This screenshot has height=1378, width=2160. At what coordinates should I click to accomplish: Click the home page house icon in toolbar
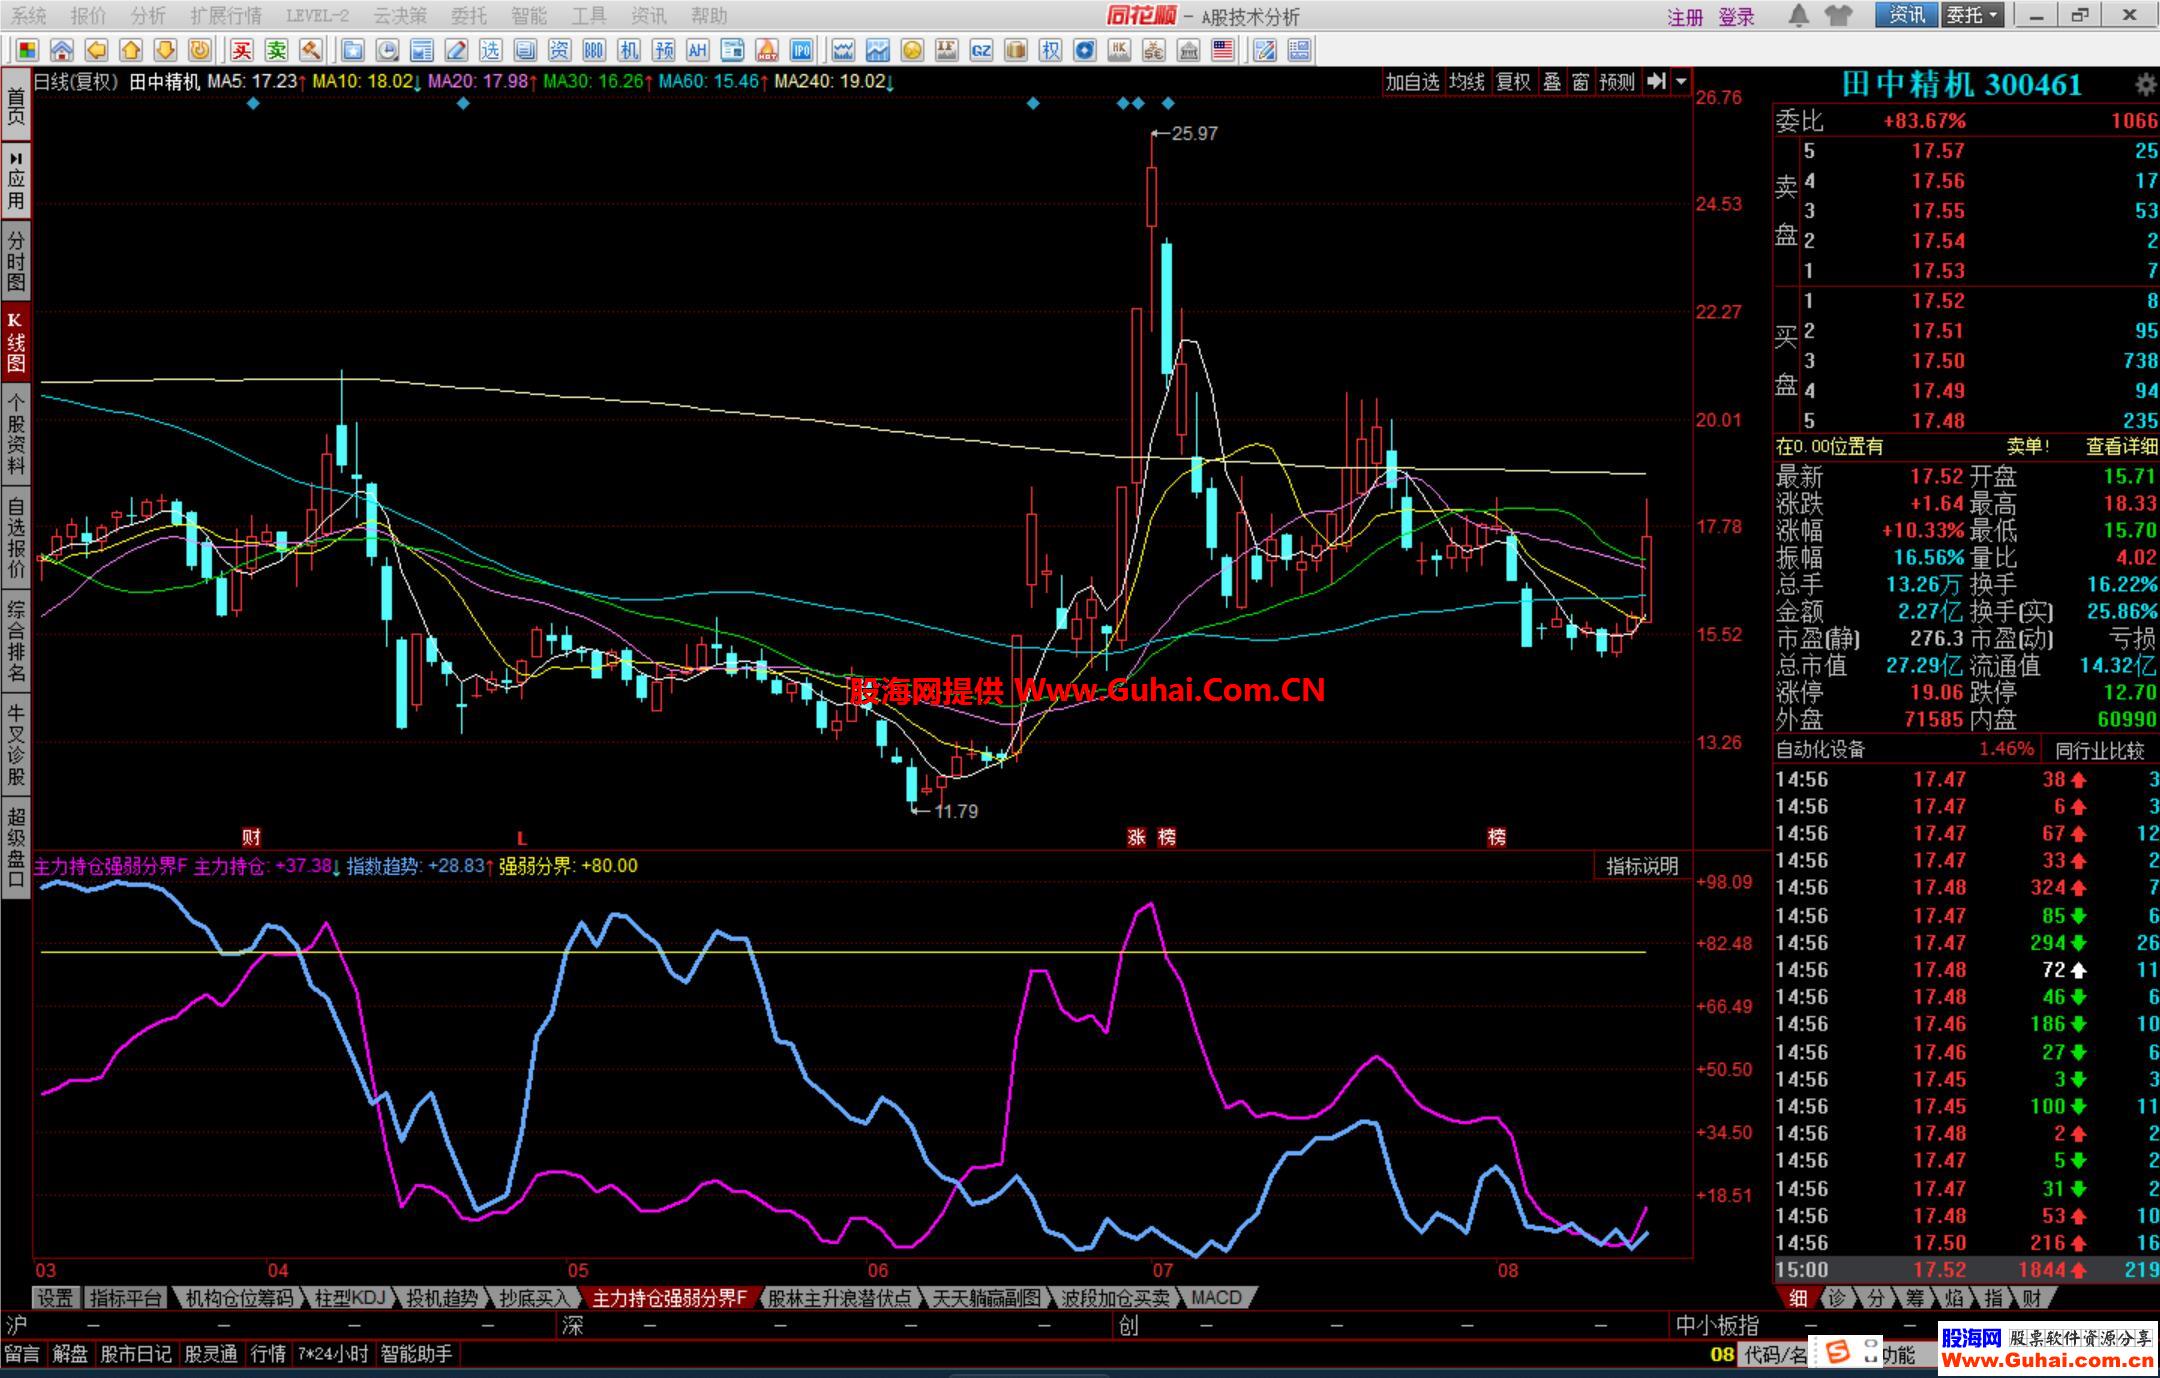click(62, 50)
